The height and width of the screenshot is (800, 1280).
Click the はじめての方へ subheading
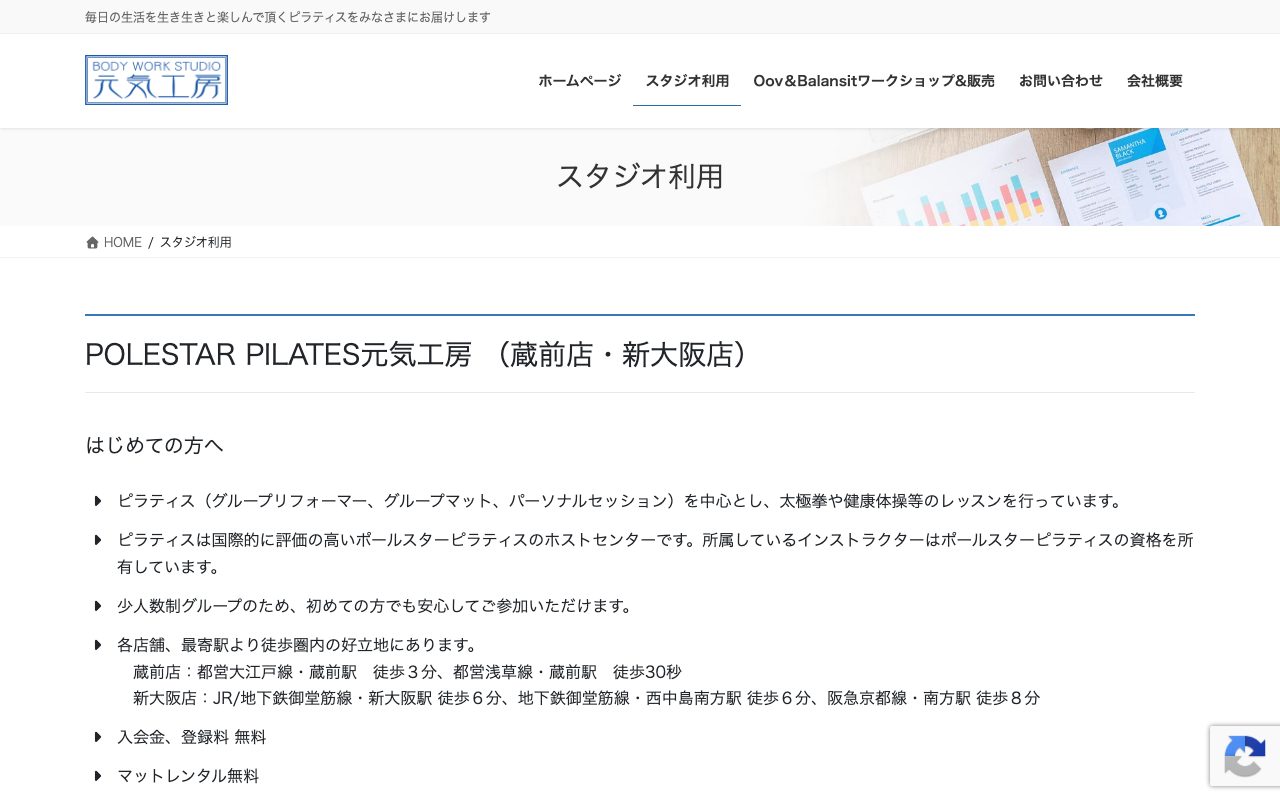[x=155, y=445]
